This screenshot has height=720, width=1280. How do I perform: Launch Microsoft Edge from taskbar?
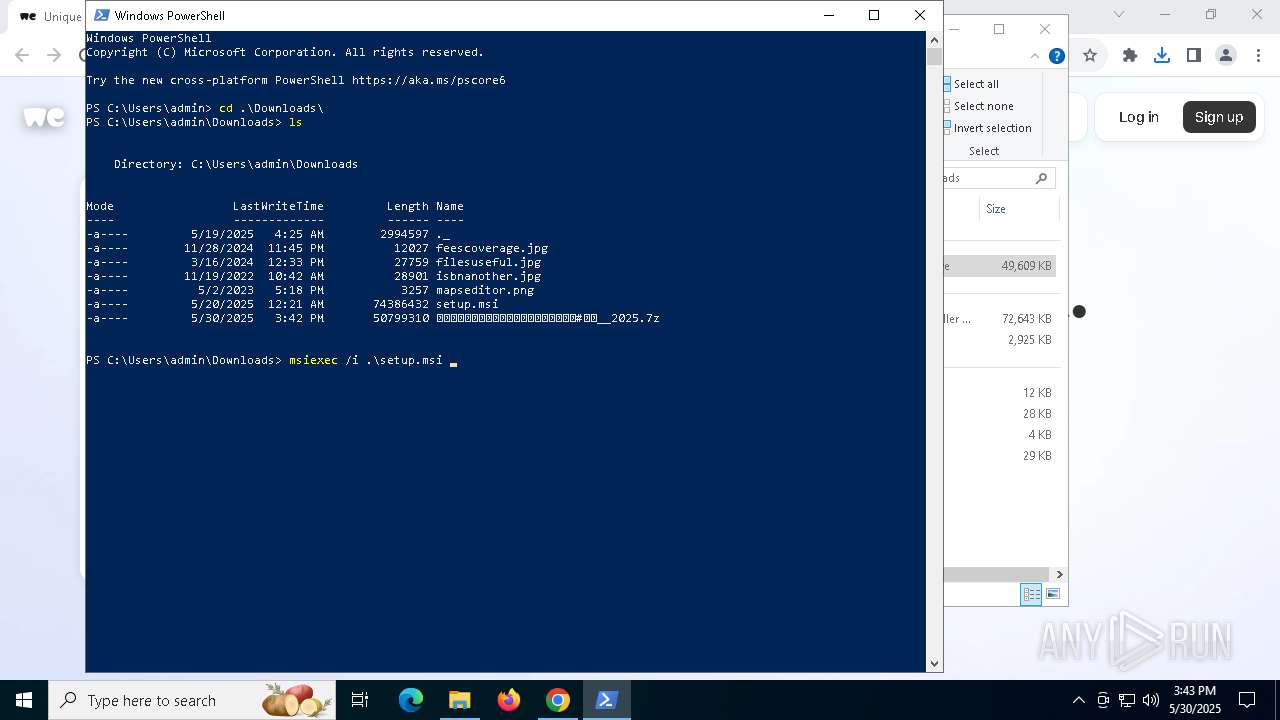pyautogui.click(x=411, y=700)
